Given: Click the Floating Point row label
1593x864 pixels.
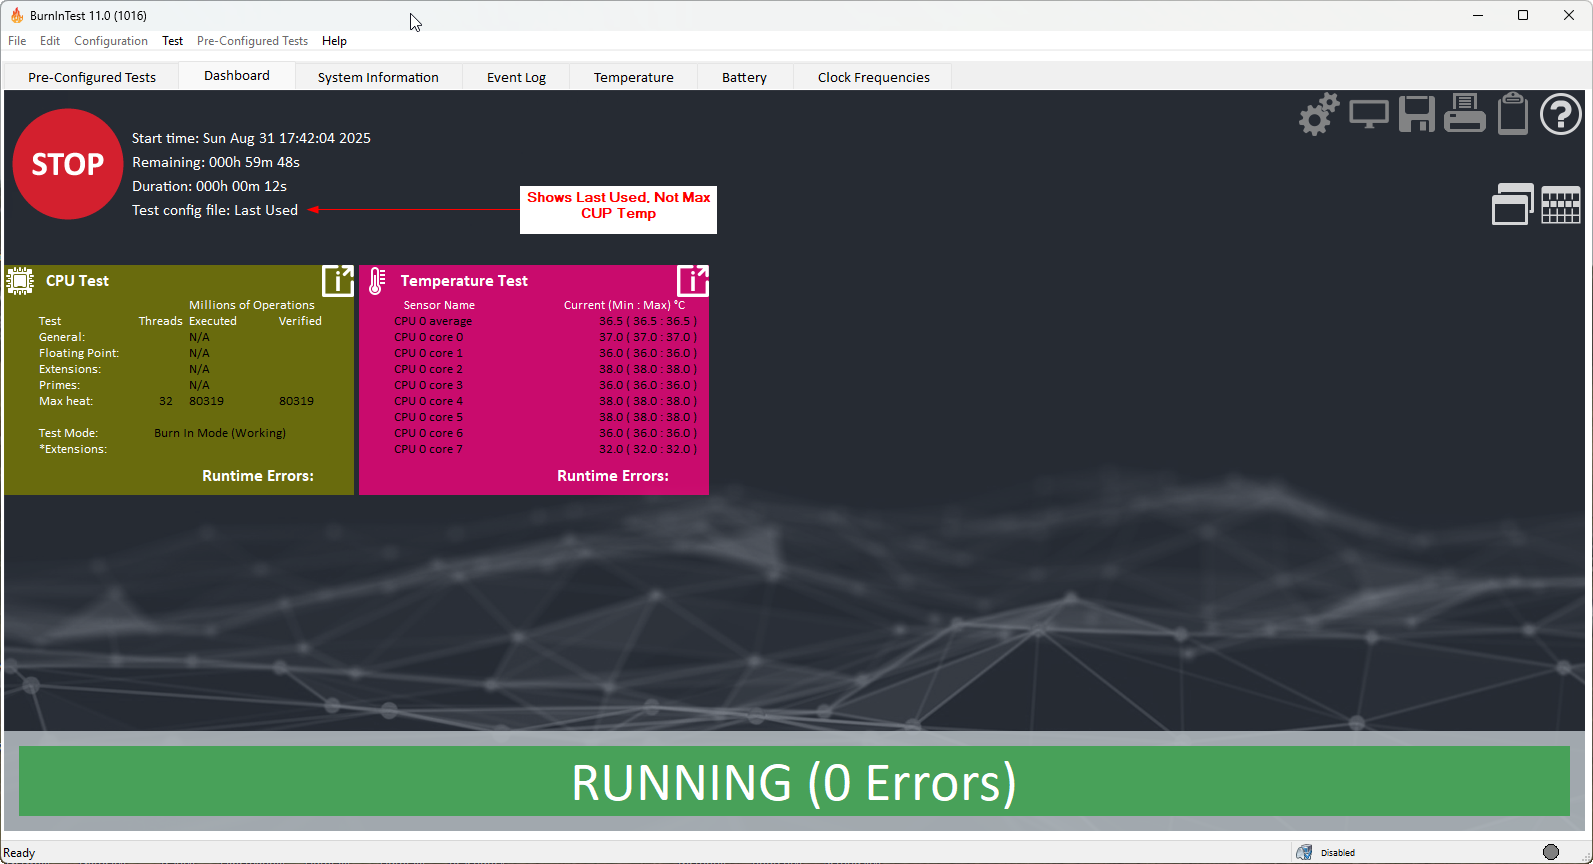Looking at the screenshot, I should coord(79,353).
